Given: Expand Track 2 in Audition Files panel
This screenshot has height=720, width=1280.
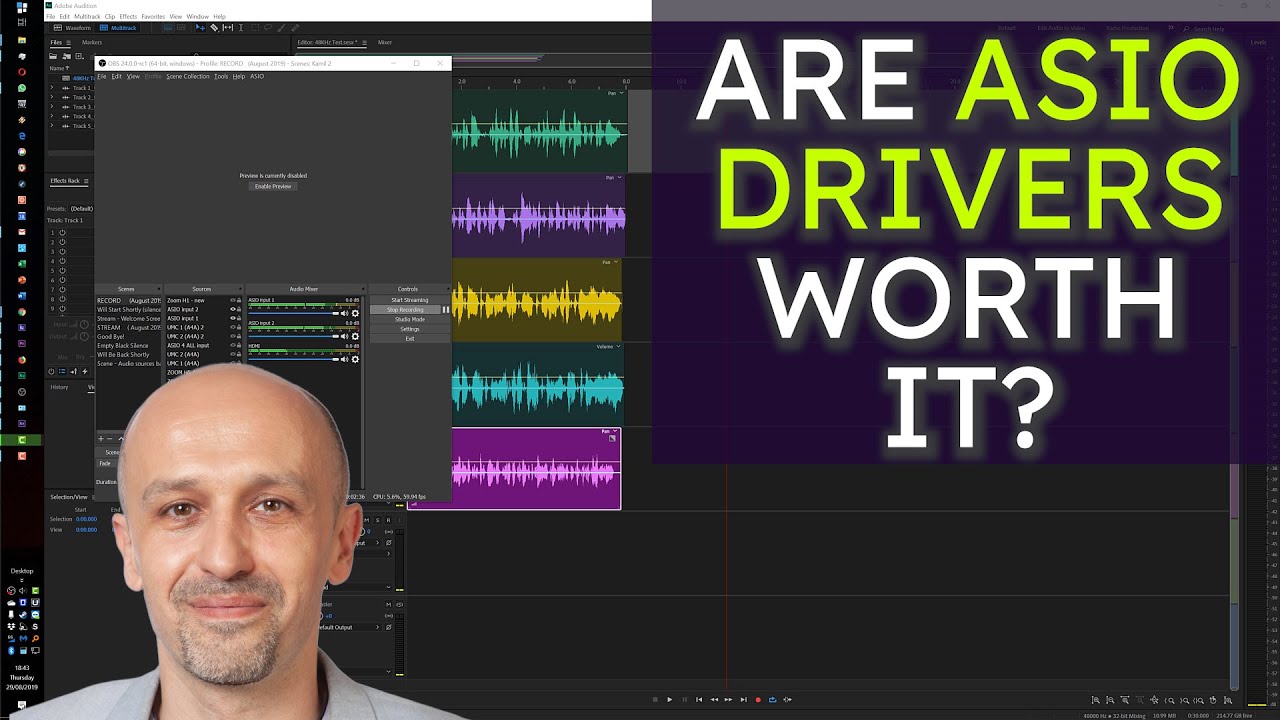Looking at the screenshot, I should pyautogui.click(x=52, y=97).
